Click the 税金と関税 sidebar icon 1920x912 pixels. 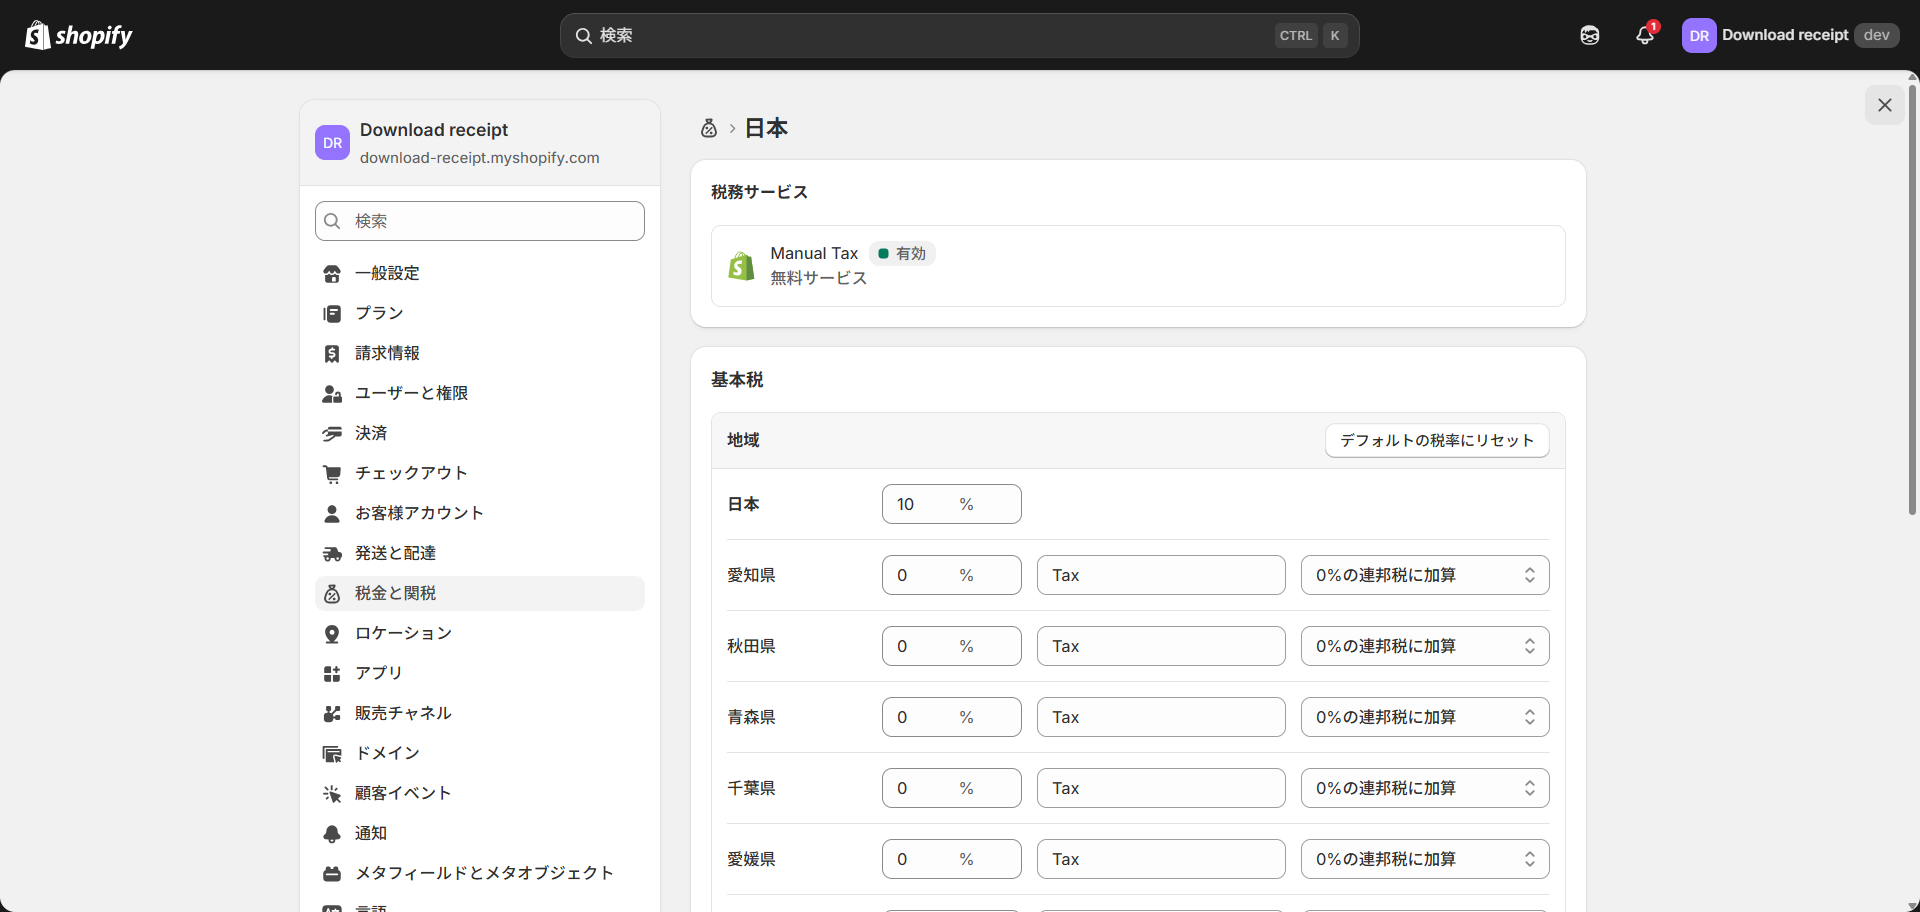pyautogui.click(x=332, y=593)
